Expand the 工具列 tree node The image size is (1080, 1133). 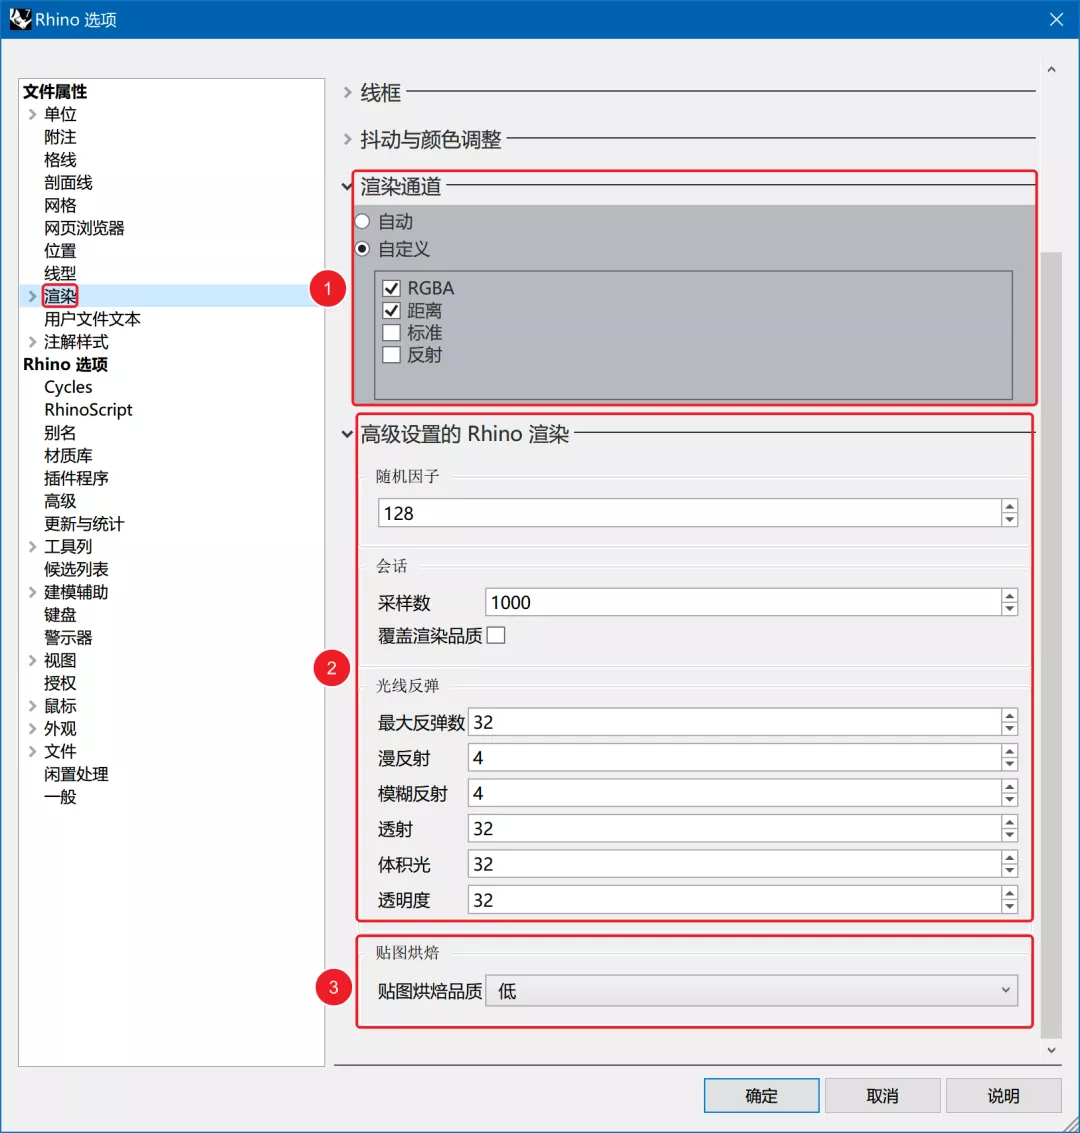[31, 546]
